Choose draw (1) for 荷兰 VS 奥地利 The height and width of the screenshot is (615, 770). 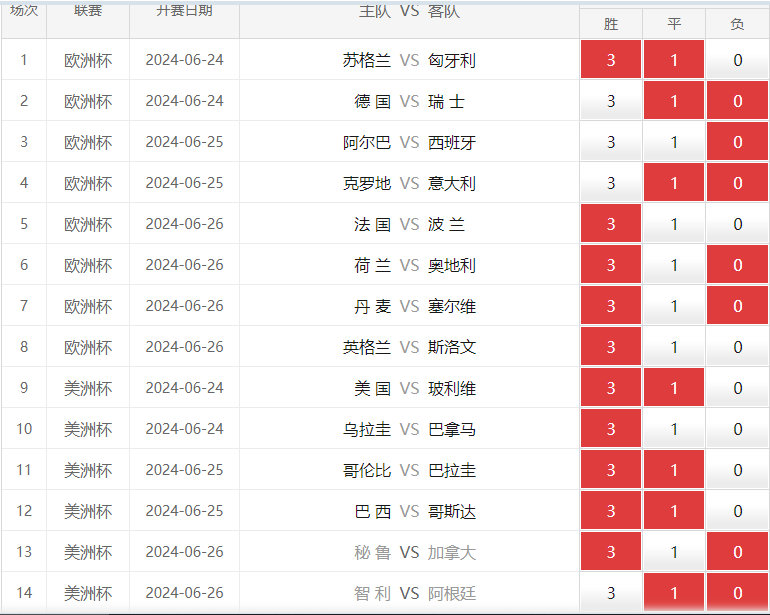click(x=674, y=265)
